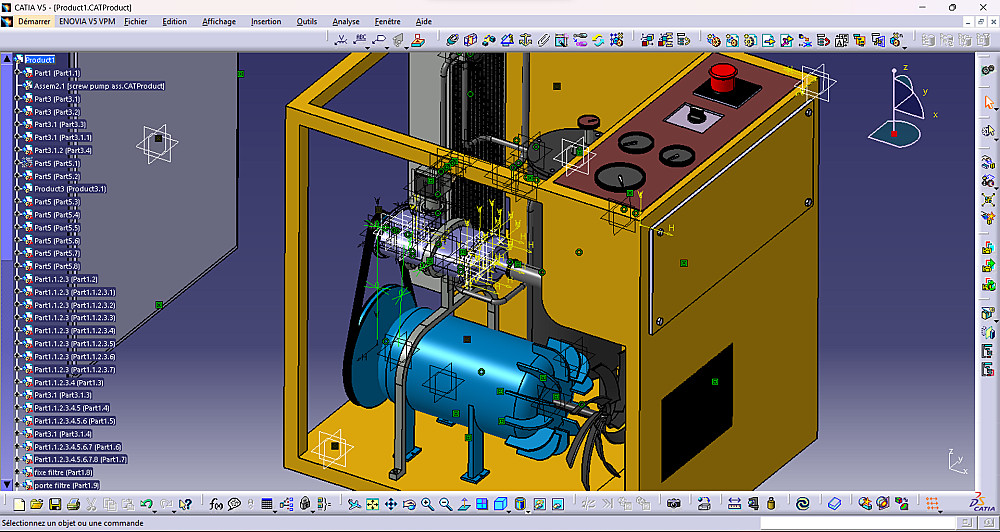The image size is (1000, 532).
Task: Select fixe filtre (Part1.8) in the tree
Action: (63, 472)
